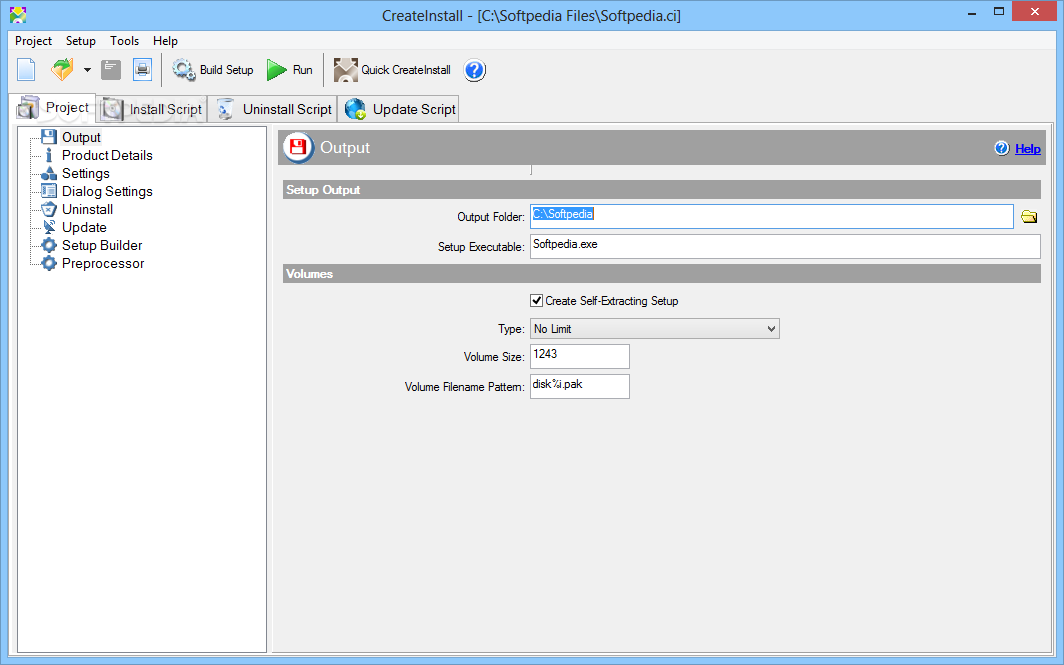Click the Preprocessor gear icon

(x=48, y=263)
